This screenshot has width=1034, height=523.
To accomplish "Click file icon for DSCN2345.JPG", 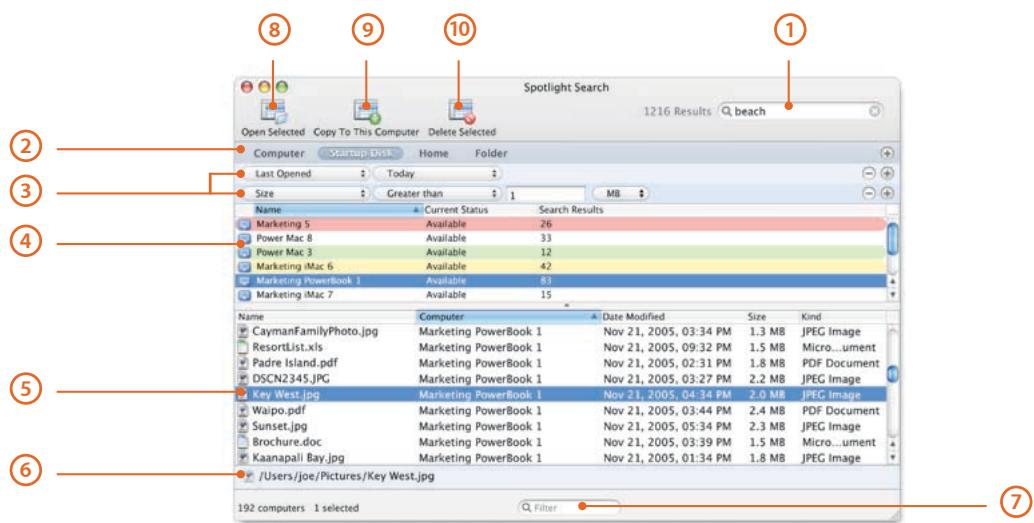I will click(243, 379).
